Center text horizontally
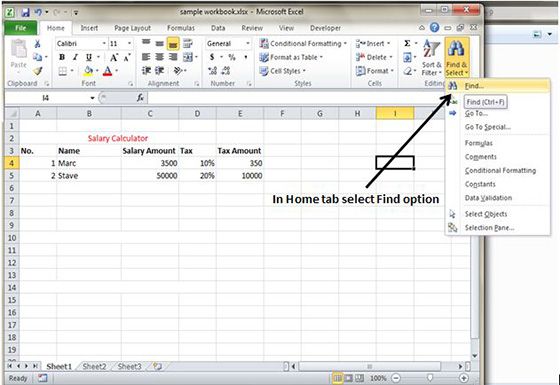Viewport: 560px width, 385px height. click(159, 57)
